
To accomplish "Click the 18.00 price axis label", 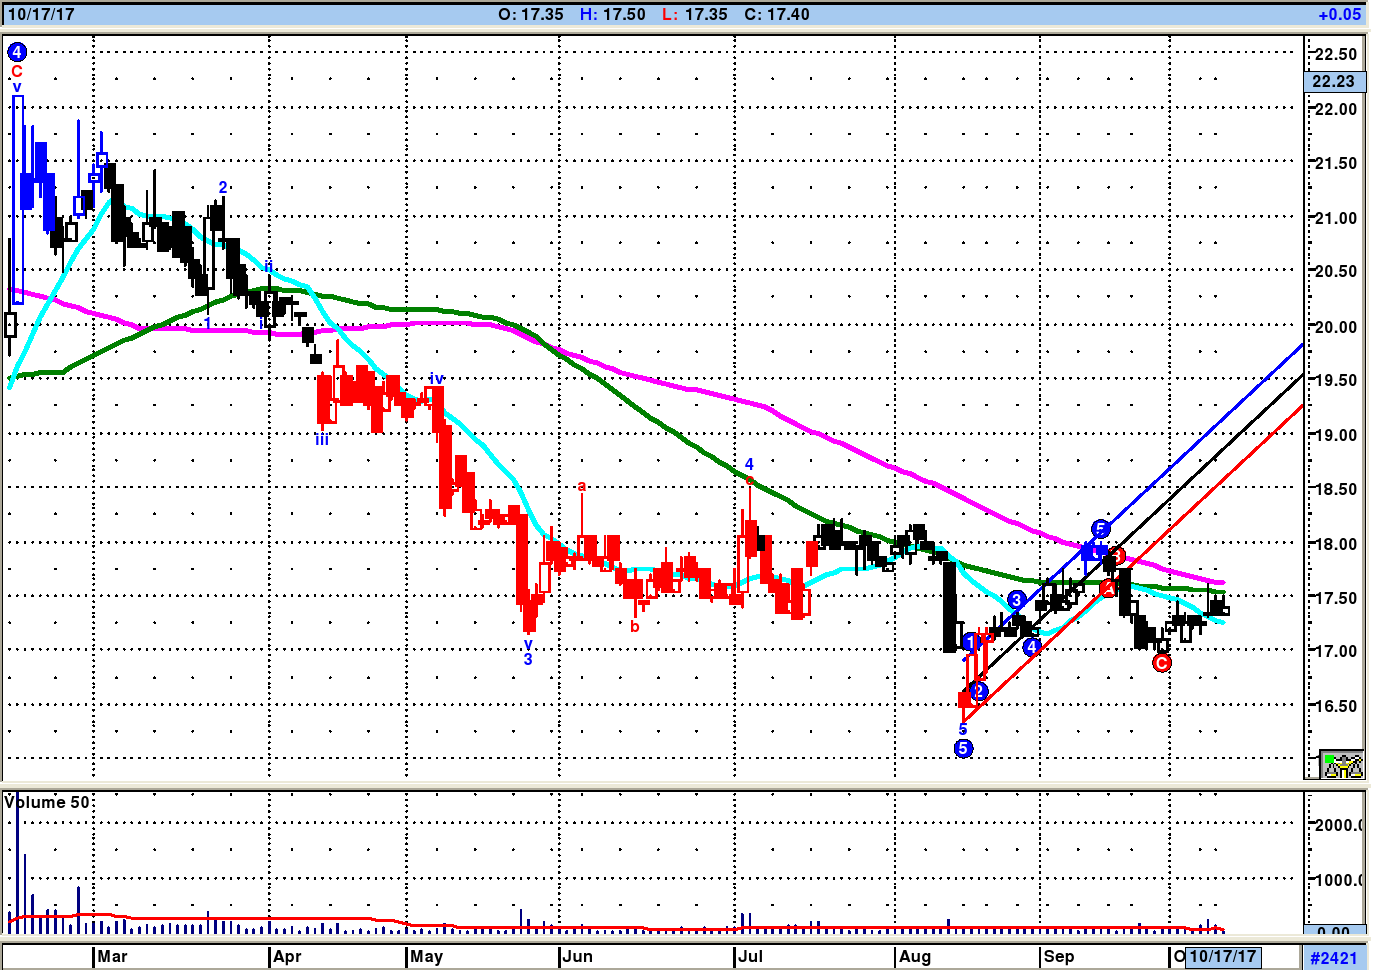I will pos(1335,544).
